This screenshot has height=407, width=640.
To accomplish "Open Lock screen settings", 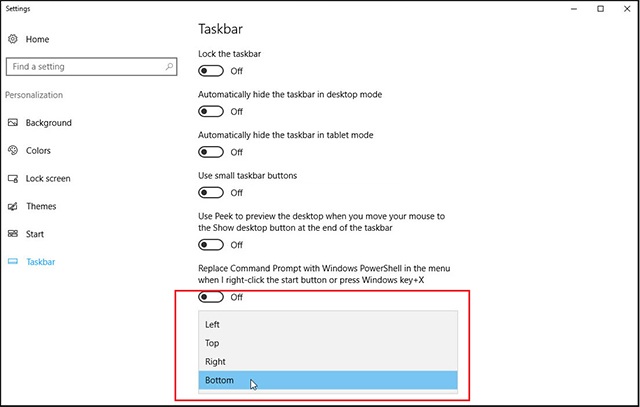I will 48,178.
